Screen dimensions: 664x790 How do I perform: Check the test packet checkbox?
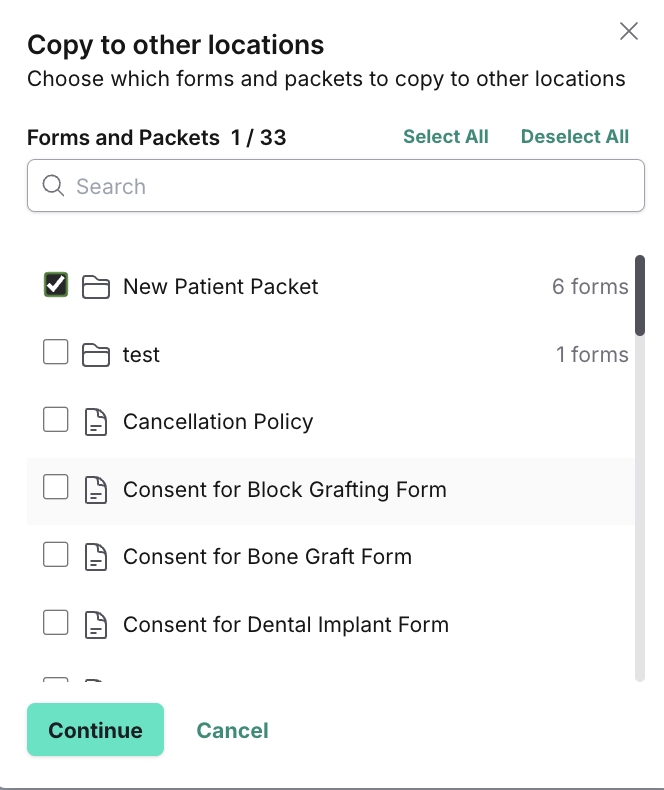click(x=56, y=351)
